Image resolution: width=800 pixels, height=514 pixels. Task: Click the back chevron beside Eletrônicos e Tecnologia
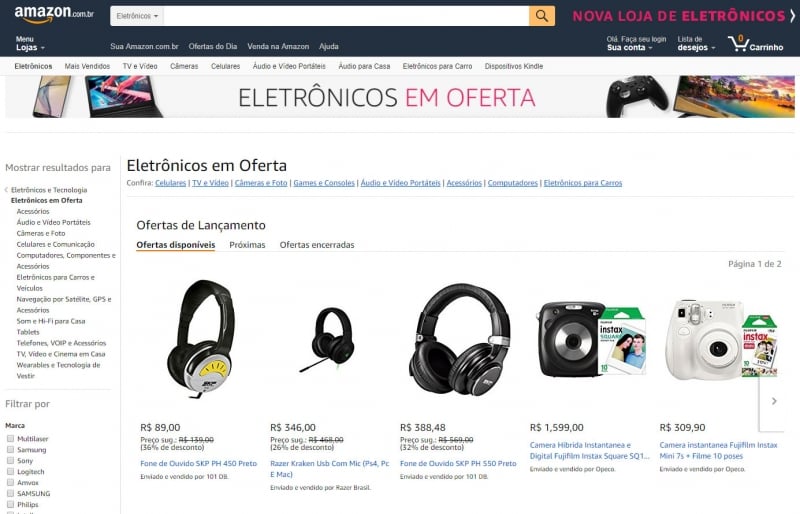coord(7,190)
